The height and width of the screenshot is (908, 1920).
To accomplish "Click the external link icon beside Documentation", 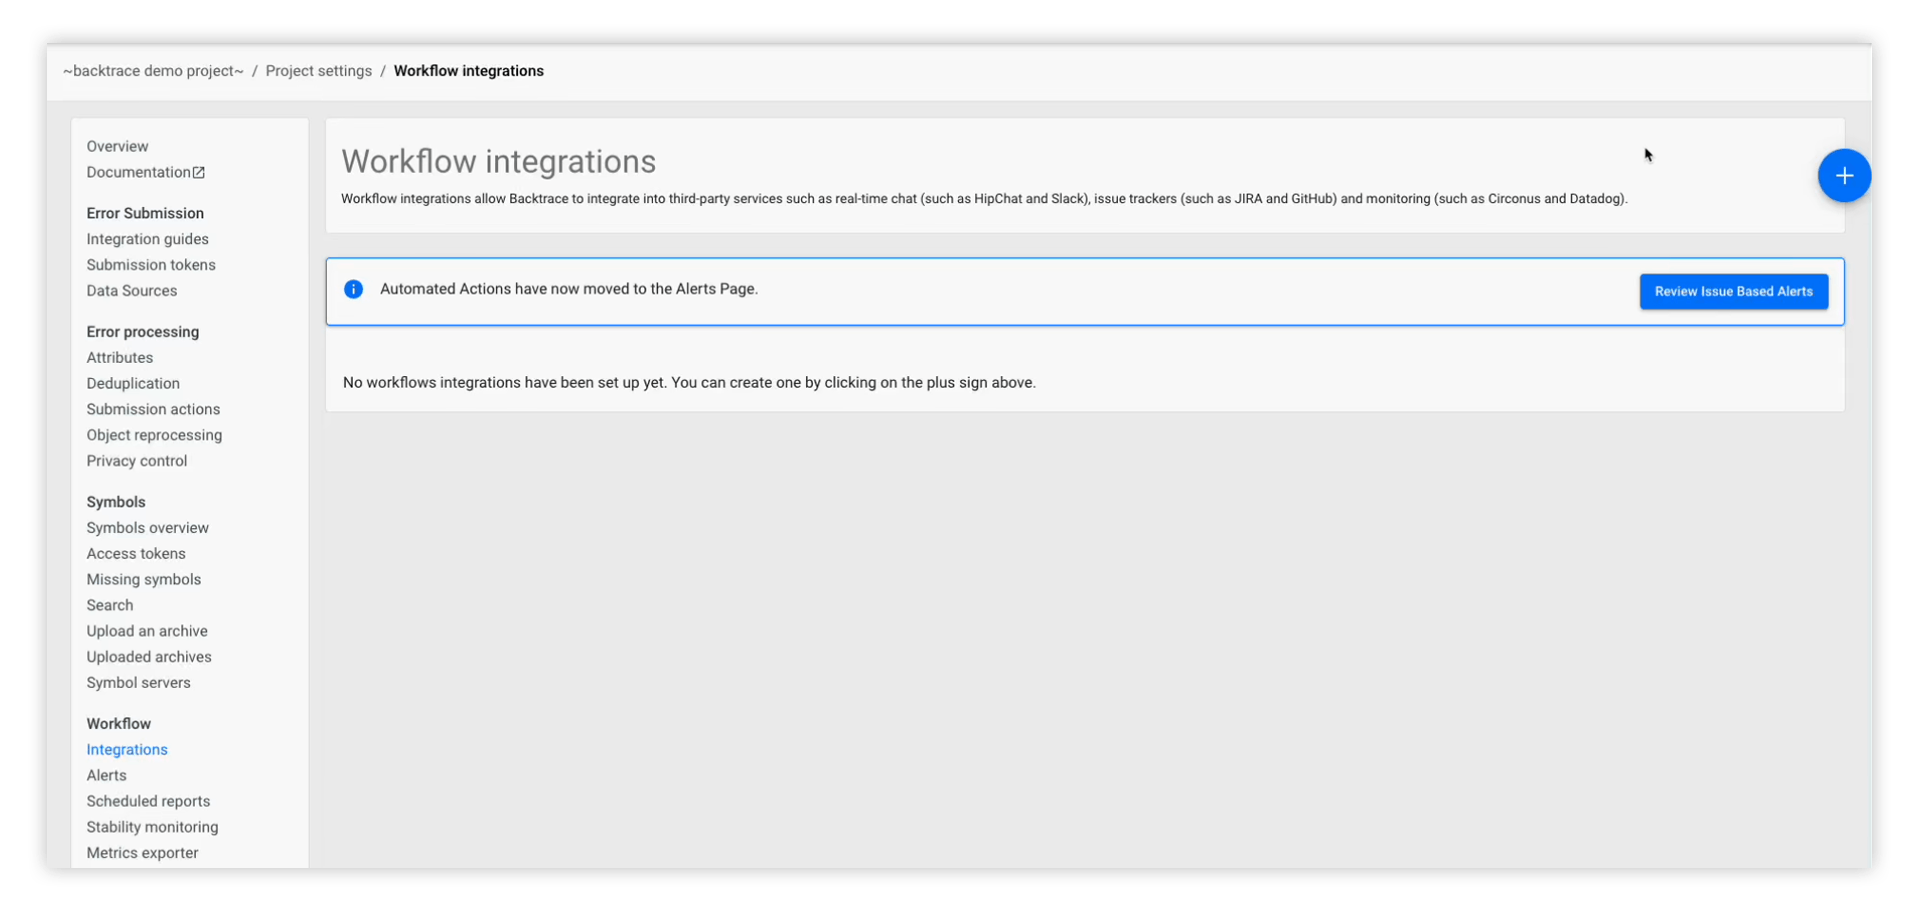I will pyautogui.click(x=199, y=173).
